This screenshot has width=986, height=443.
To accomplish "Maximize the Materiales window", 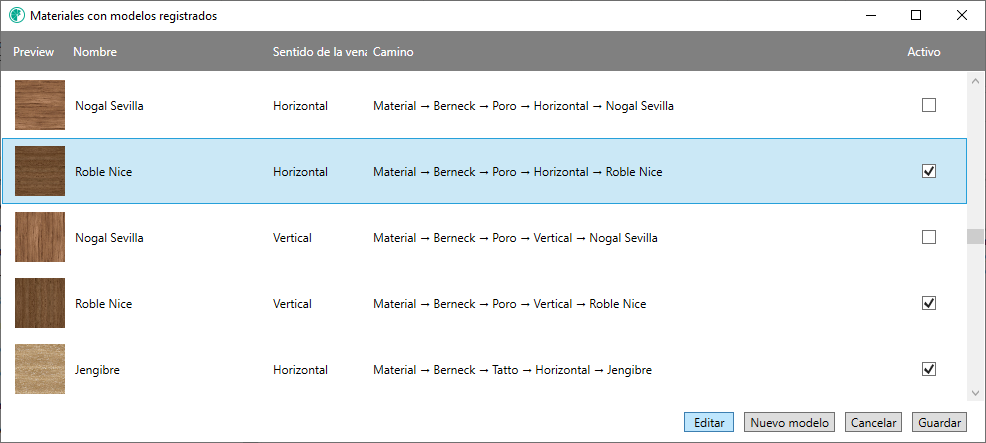I will (x=916, y=16).
